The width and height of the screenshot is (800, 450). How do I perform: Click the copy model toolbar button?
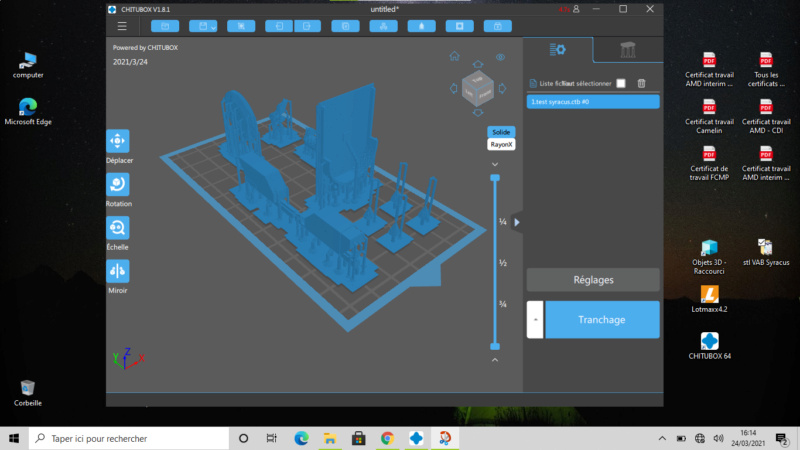[345, 26]
